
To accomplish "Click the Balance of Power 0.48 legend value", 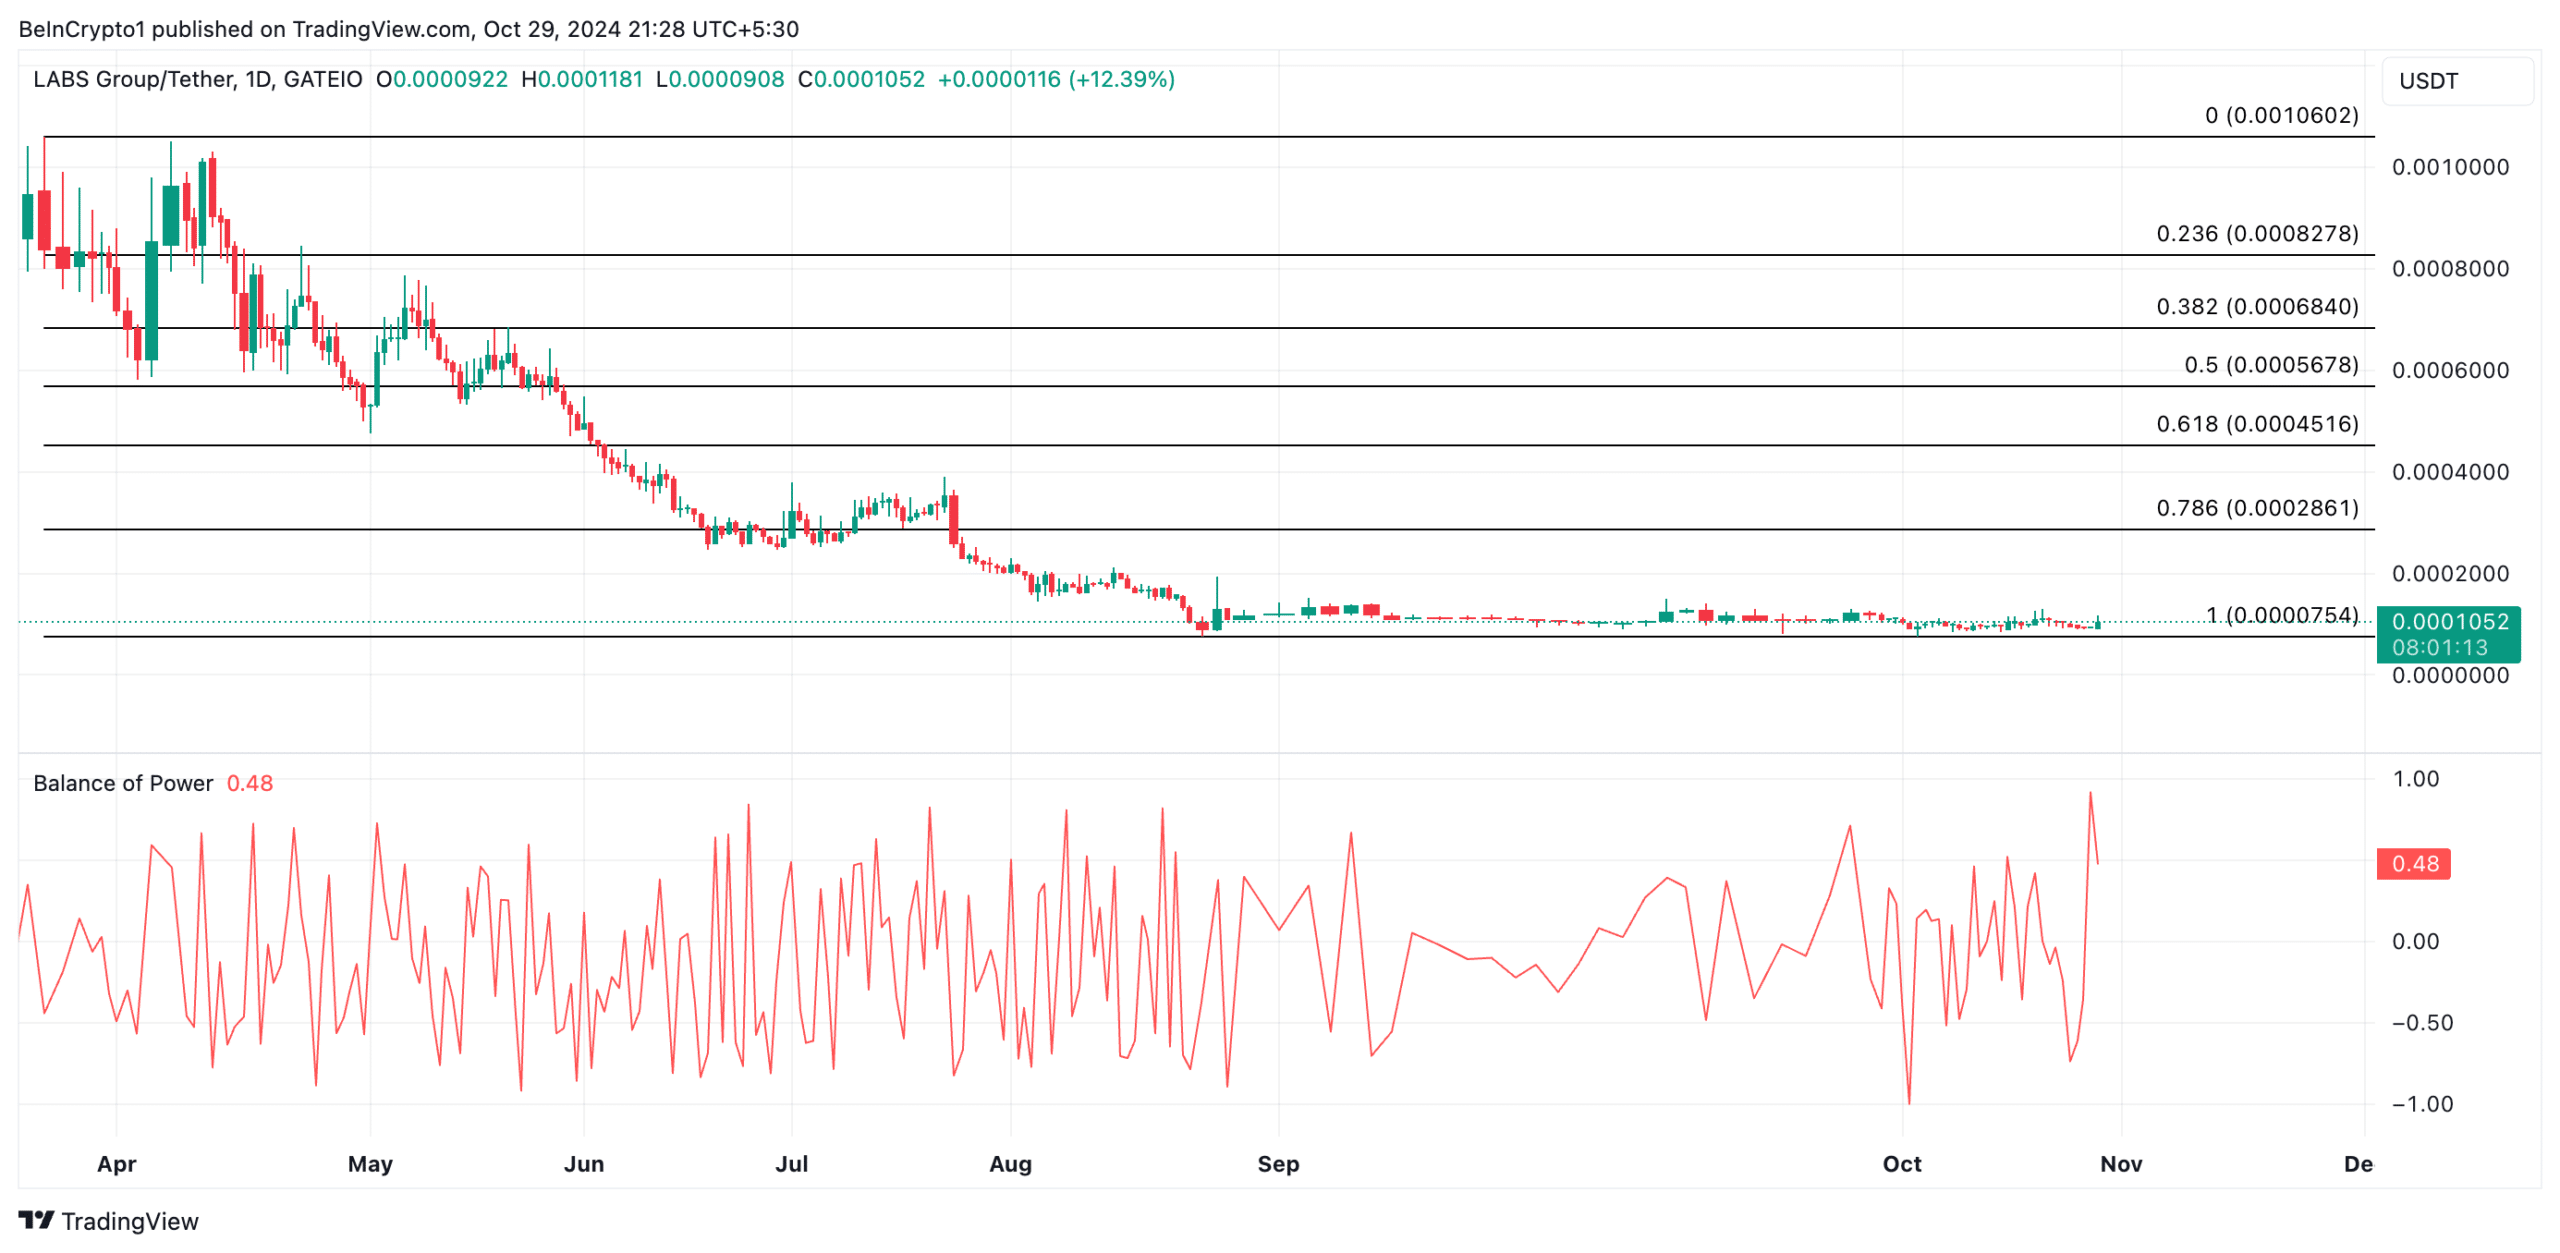I will coord(249,783).
